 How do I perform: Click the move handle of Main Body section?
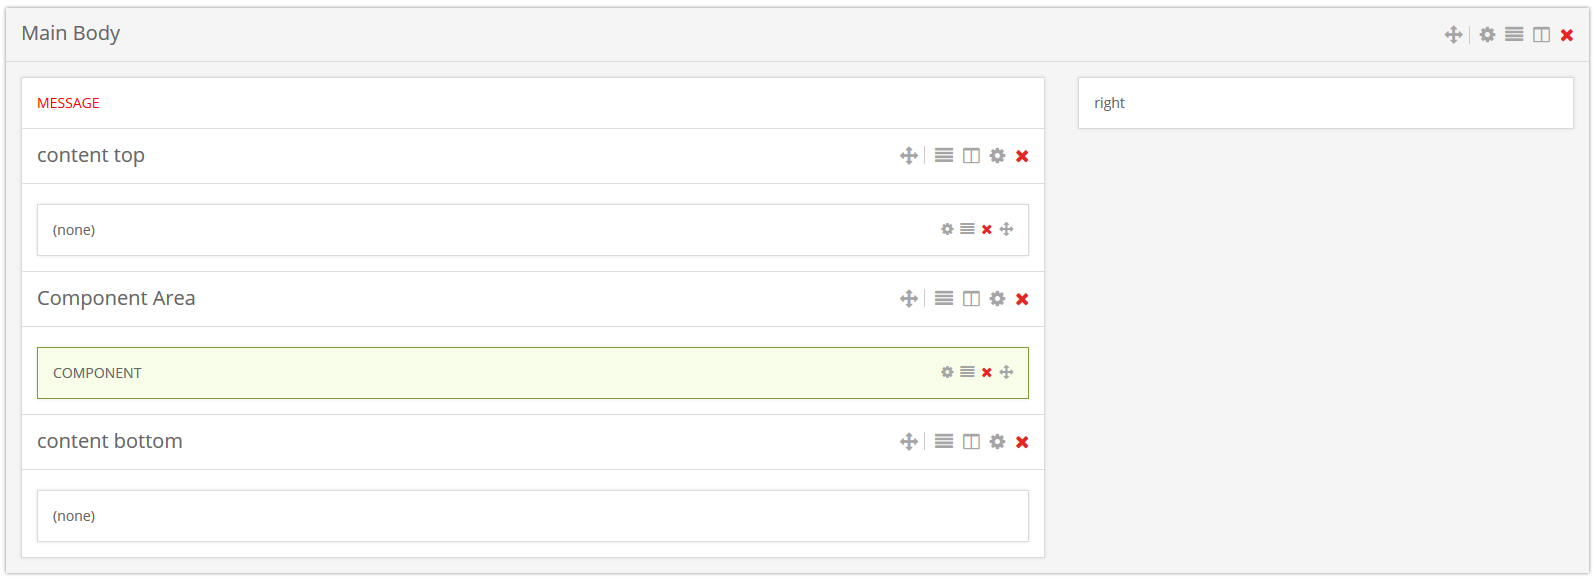(1453, 35)
